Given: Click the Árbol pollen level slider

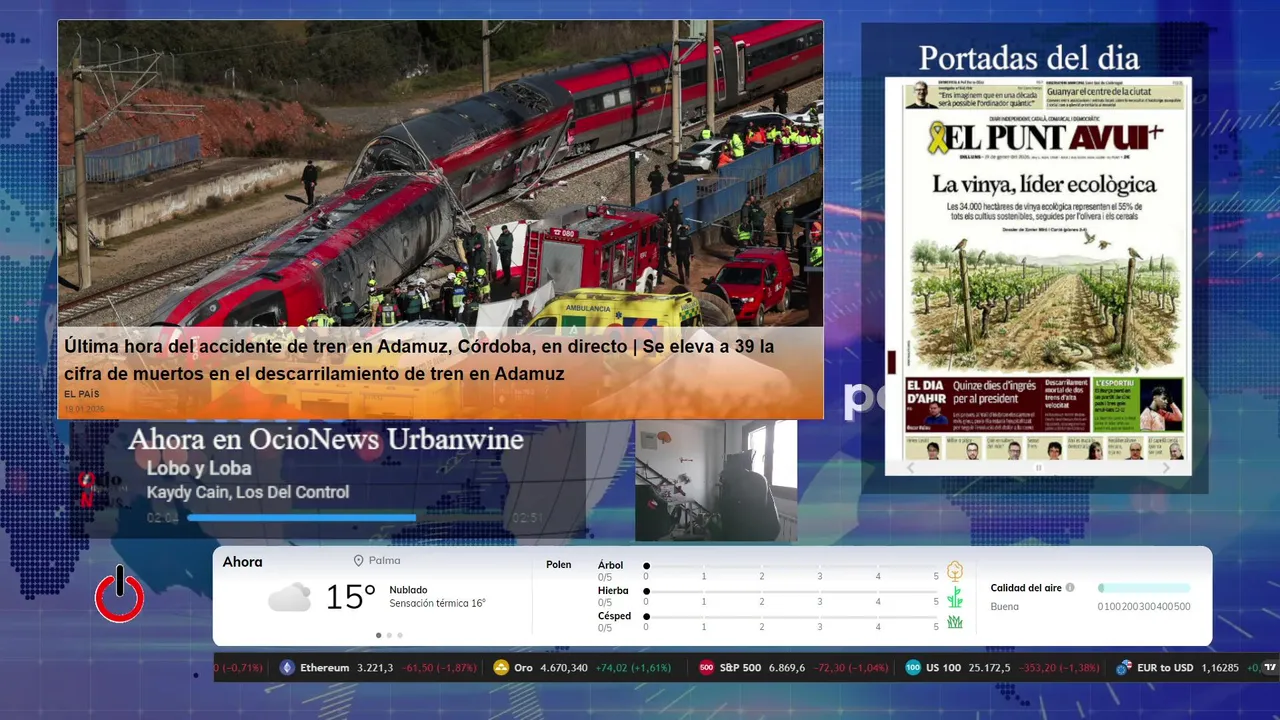Looking at the screenshot, I should coord(792,566).
